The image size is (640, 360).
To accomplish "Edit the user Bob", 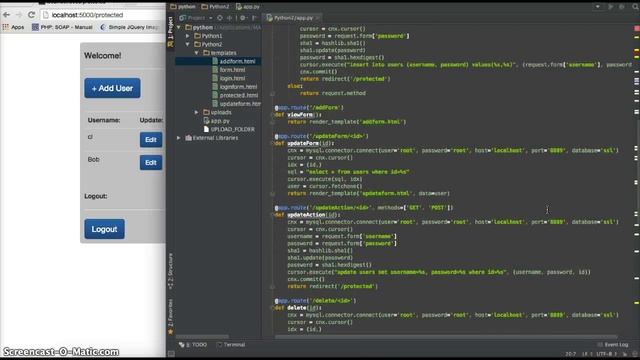I will (x=151, y=162).
